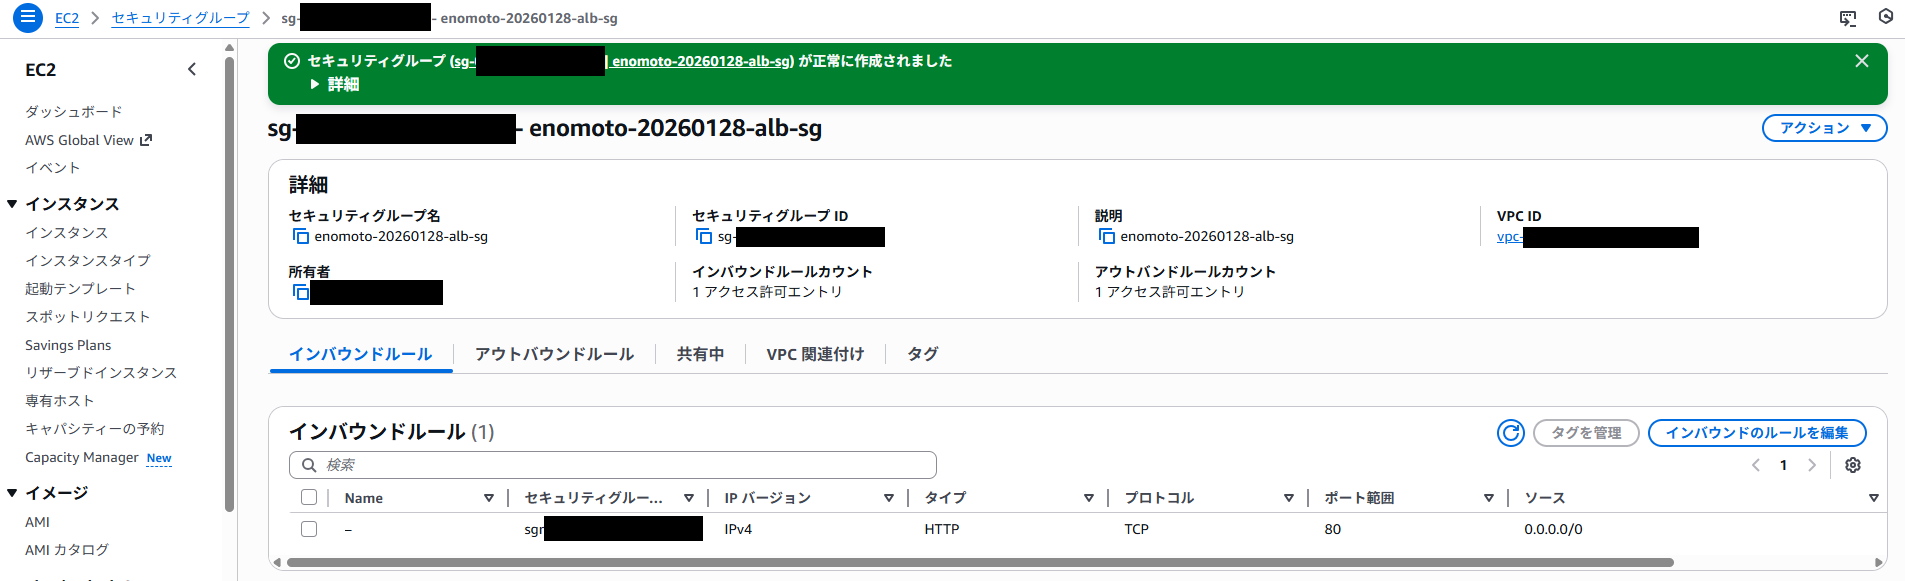Open inbound rules table preferences gear
Viewport: 1905px width, 581px height.
click(1852, 465)
